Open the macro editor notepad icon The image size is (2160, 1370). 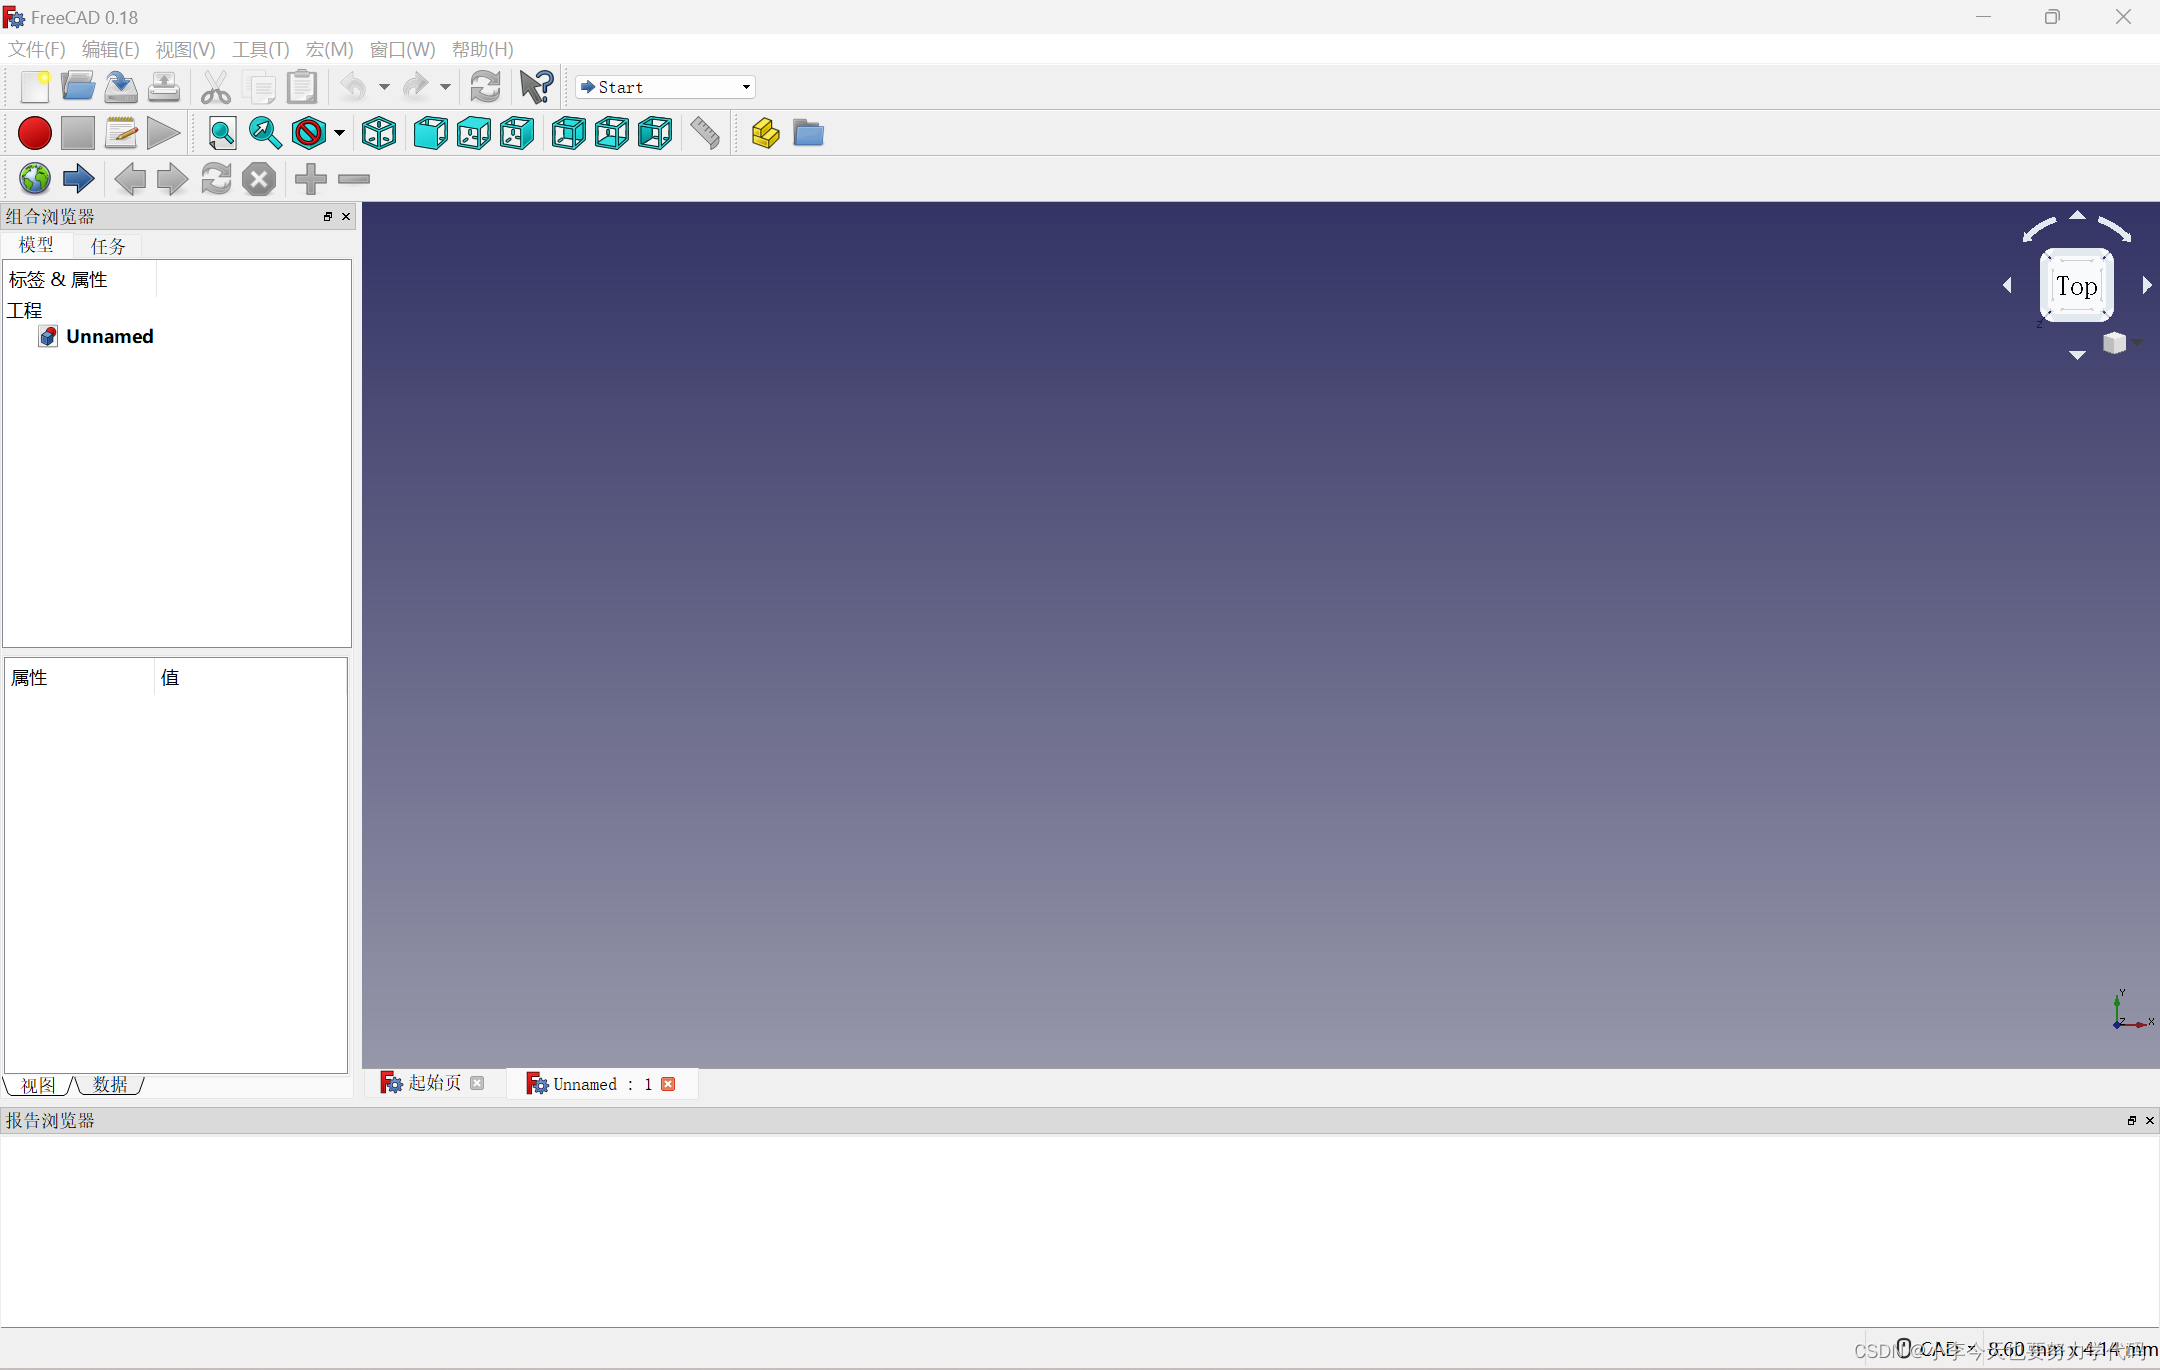[121, 133]
